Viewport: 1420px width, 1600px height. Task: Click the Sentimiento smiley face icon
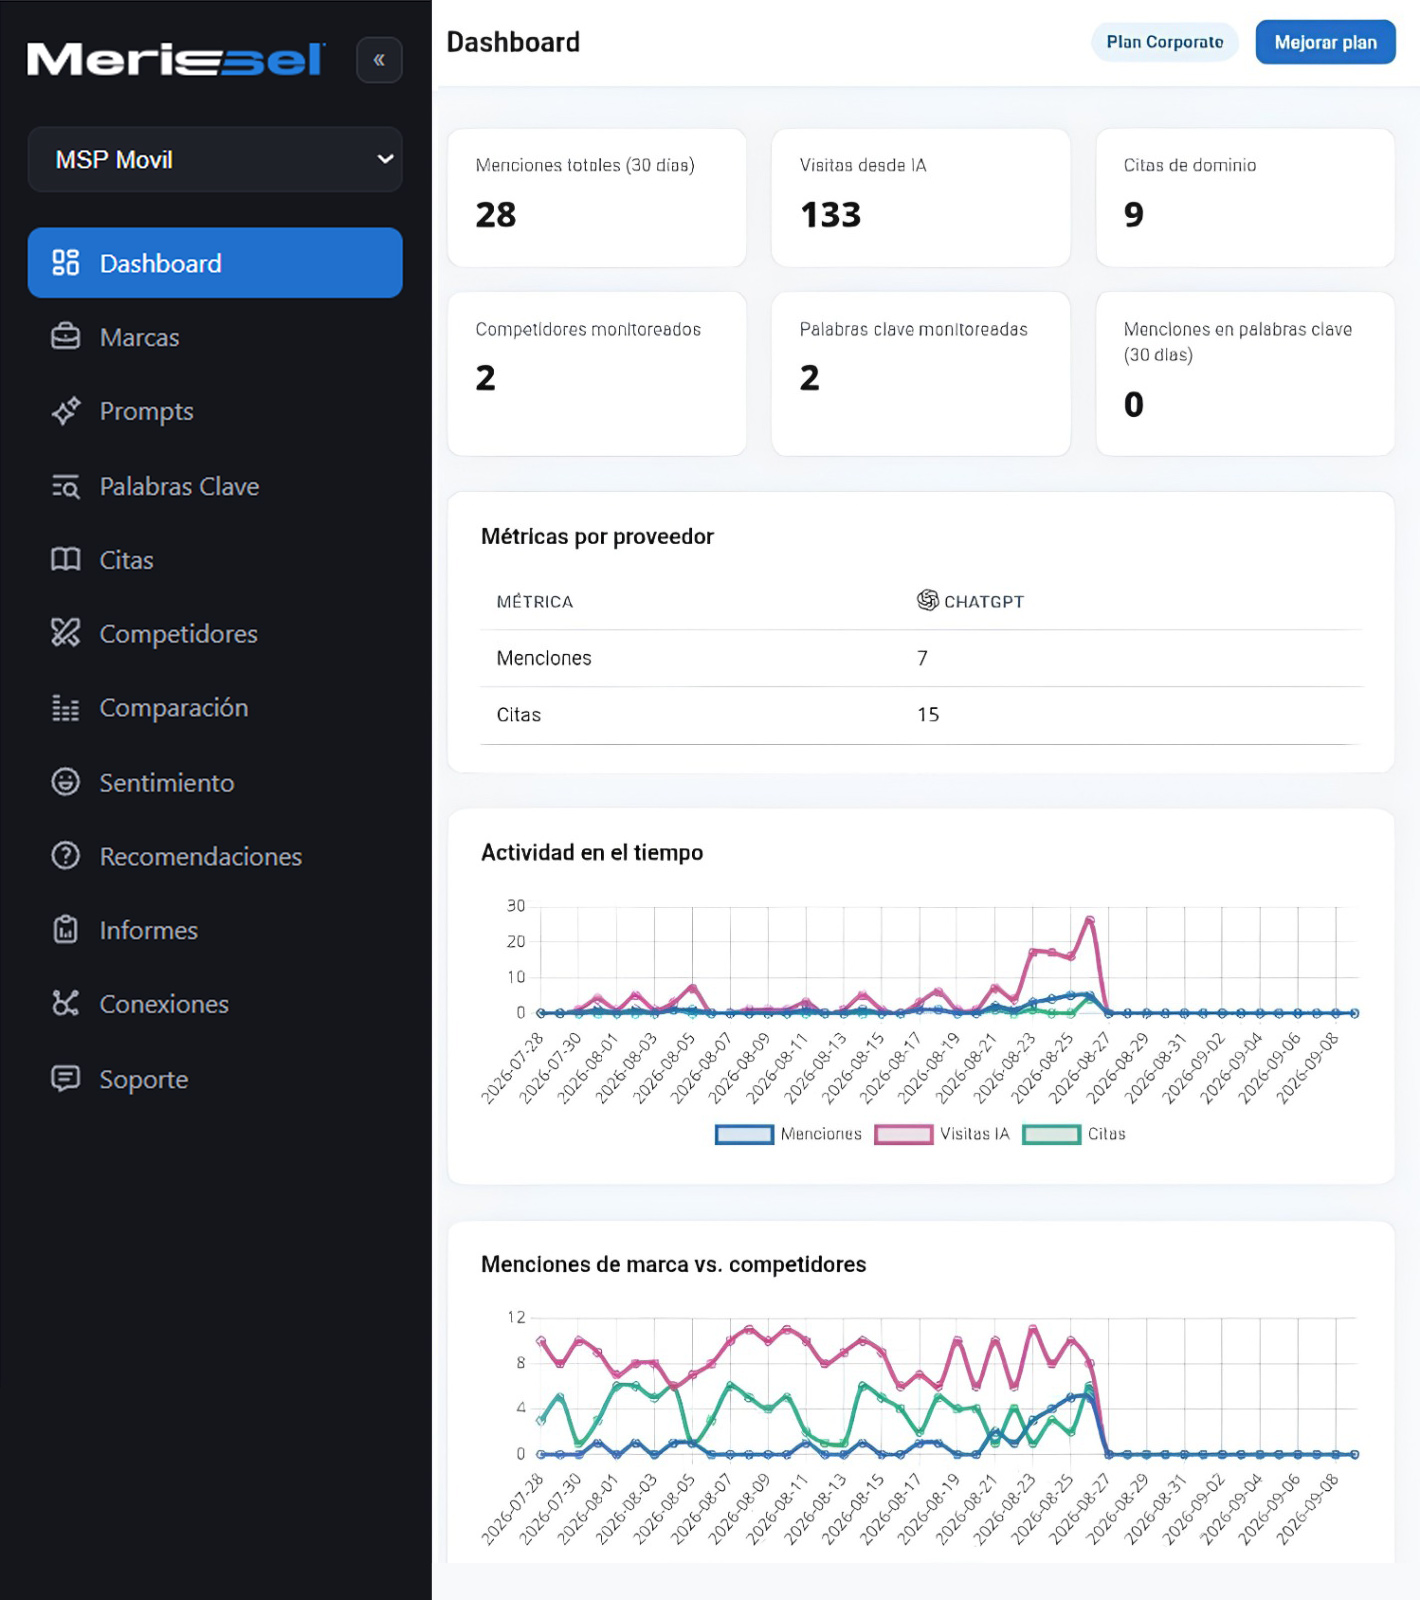click(x=66, y=782)
